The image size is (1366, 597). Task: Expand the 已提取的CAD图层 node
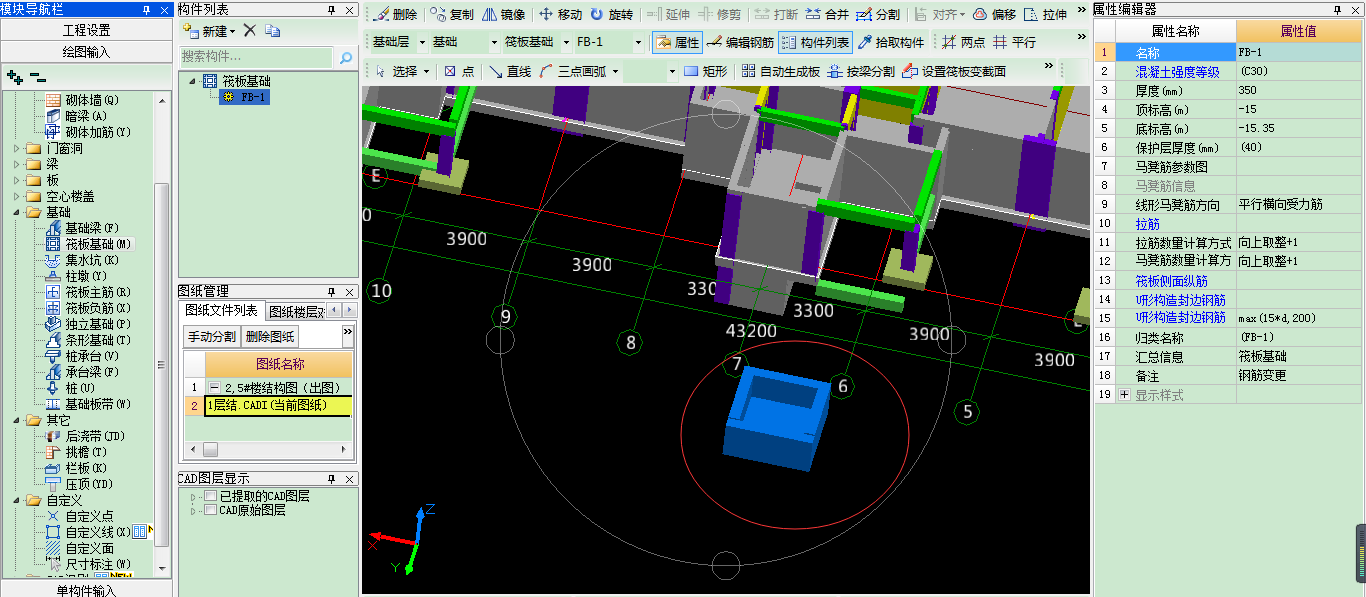click(x=193, y=496)
